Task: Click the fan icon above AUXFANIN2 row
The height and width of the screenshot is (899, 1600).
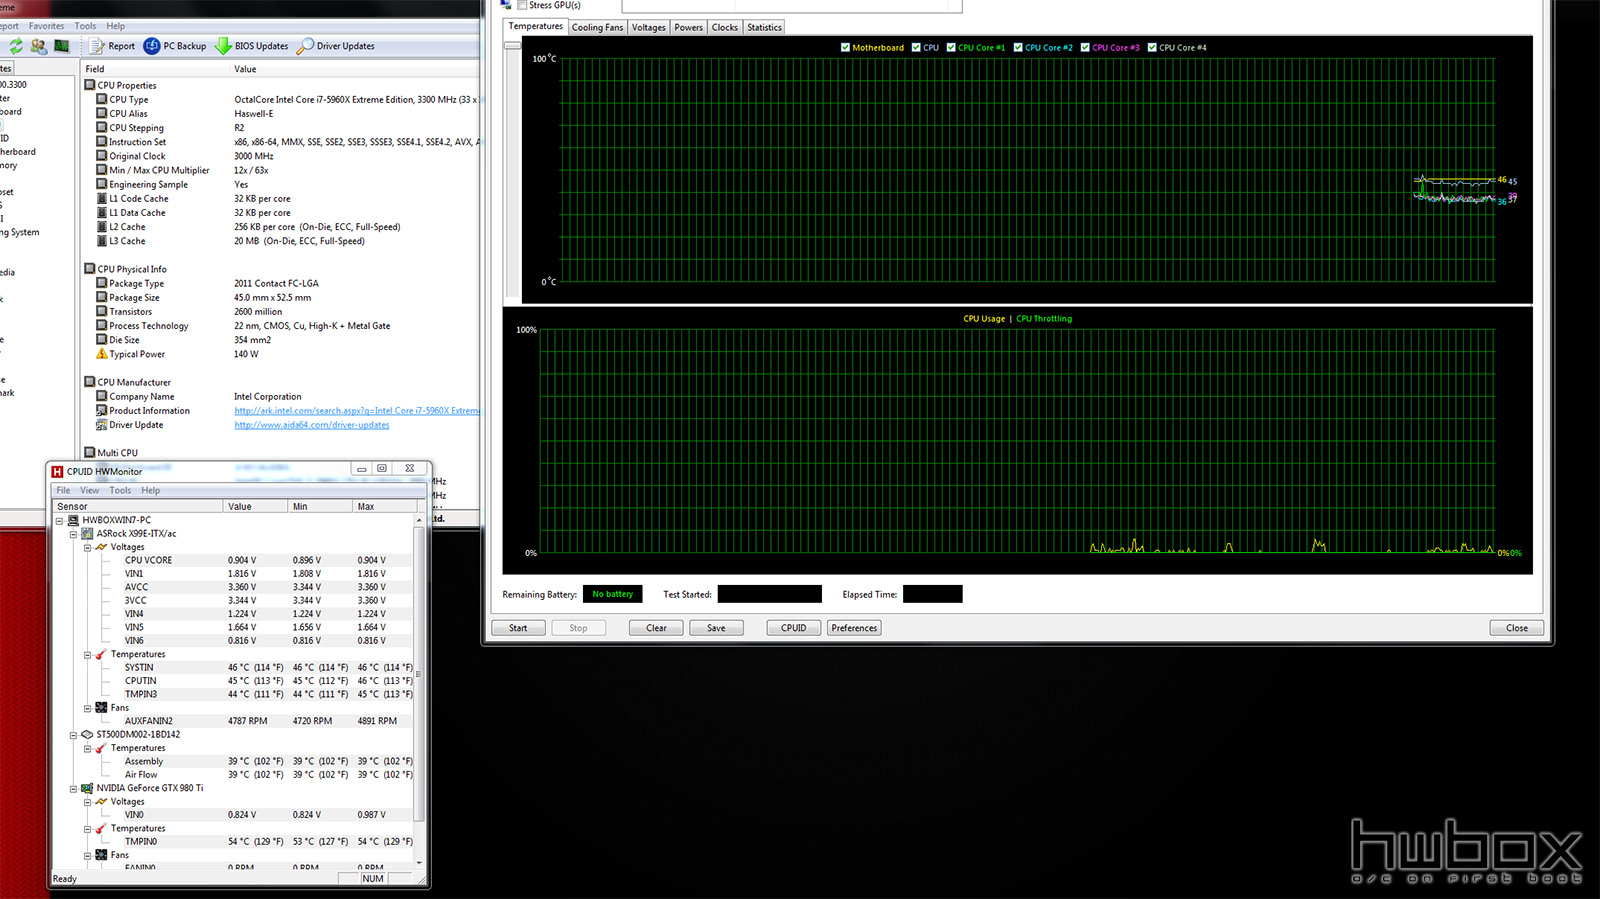Action: click(101, 708)
